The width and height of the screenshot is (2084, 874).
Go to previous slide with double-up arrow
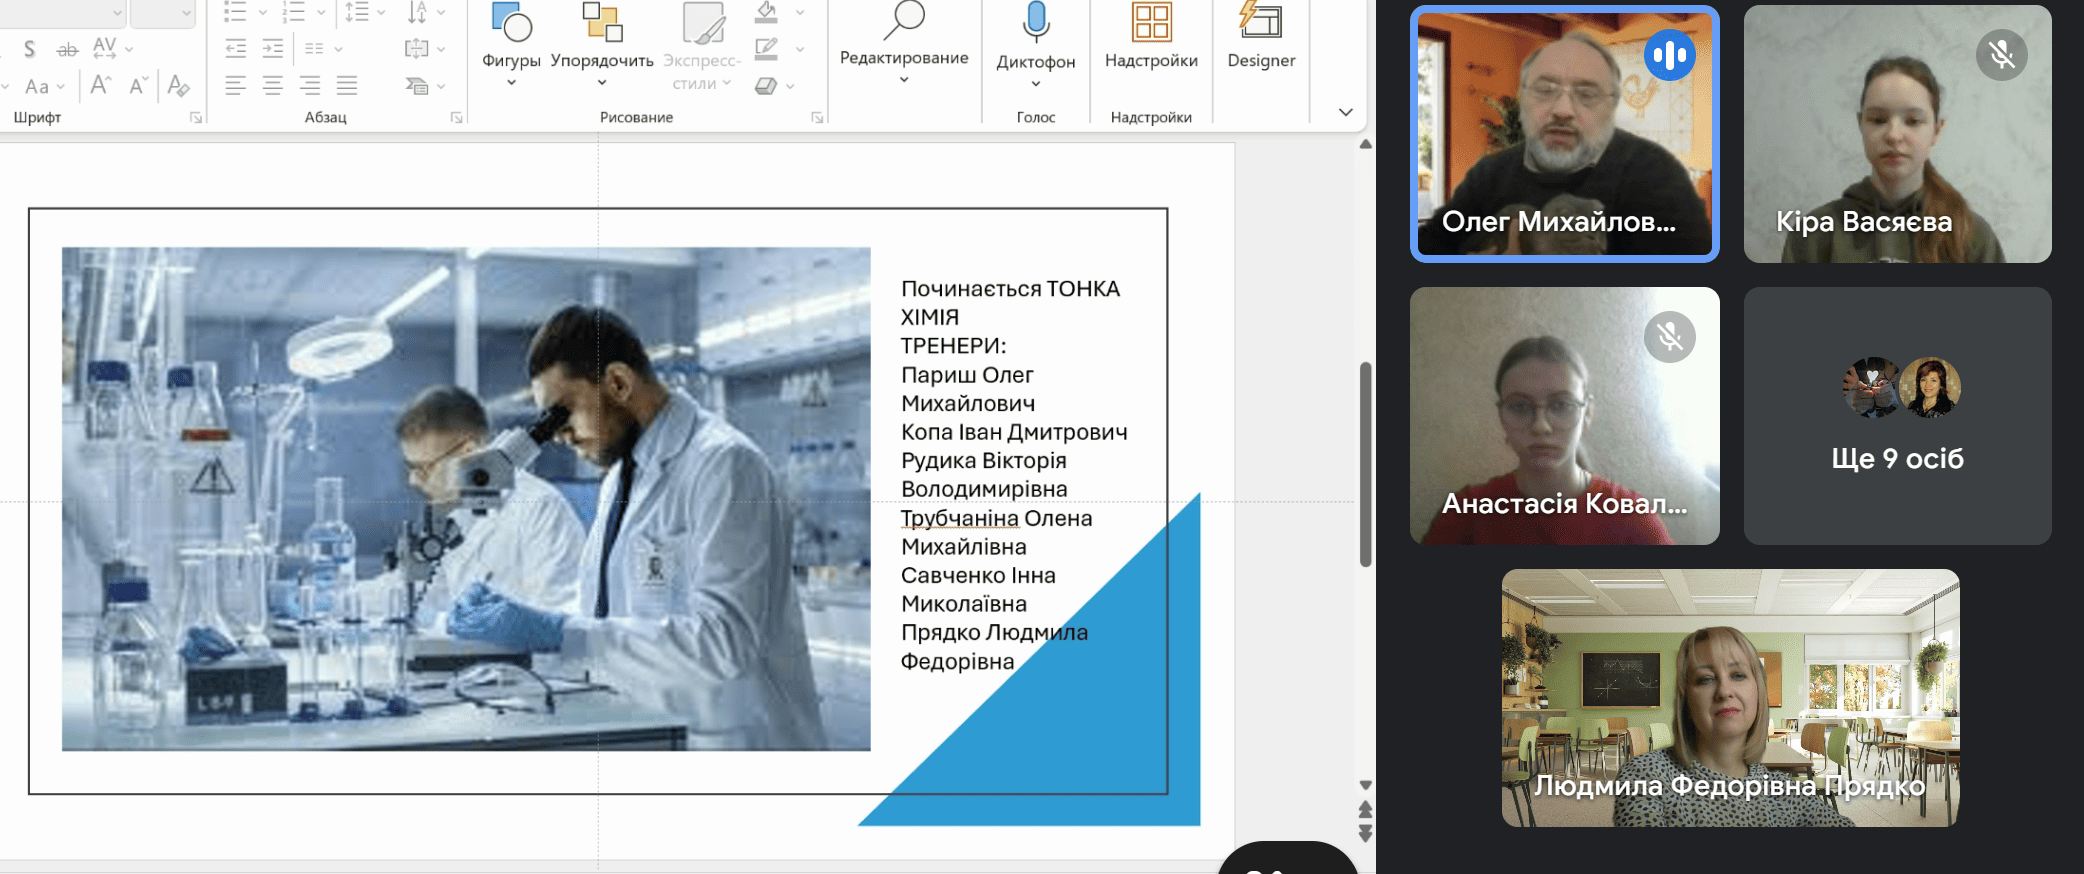pos(1365,809)
